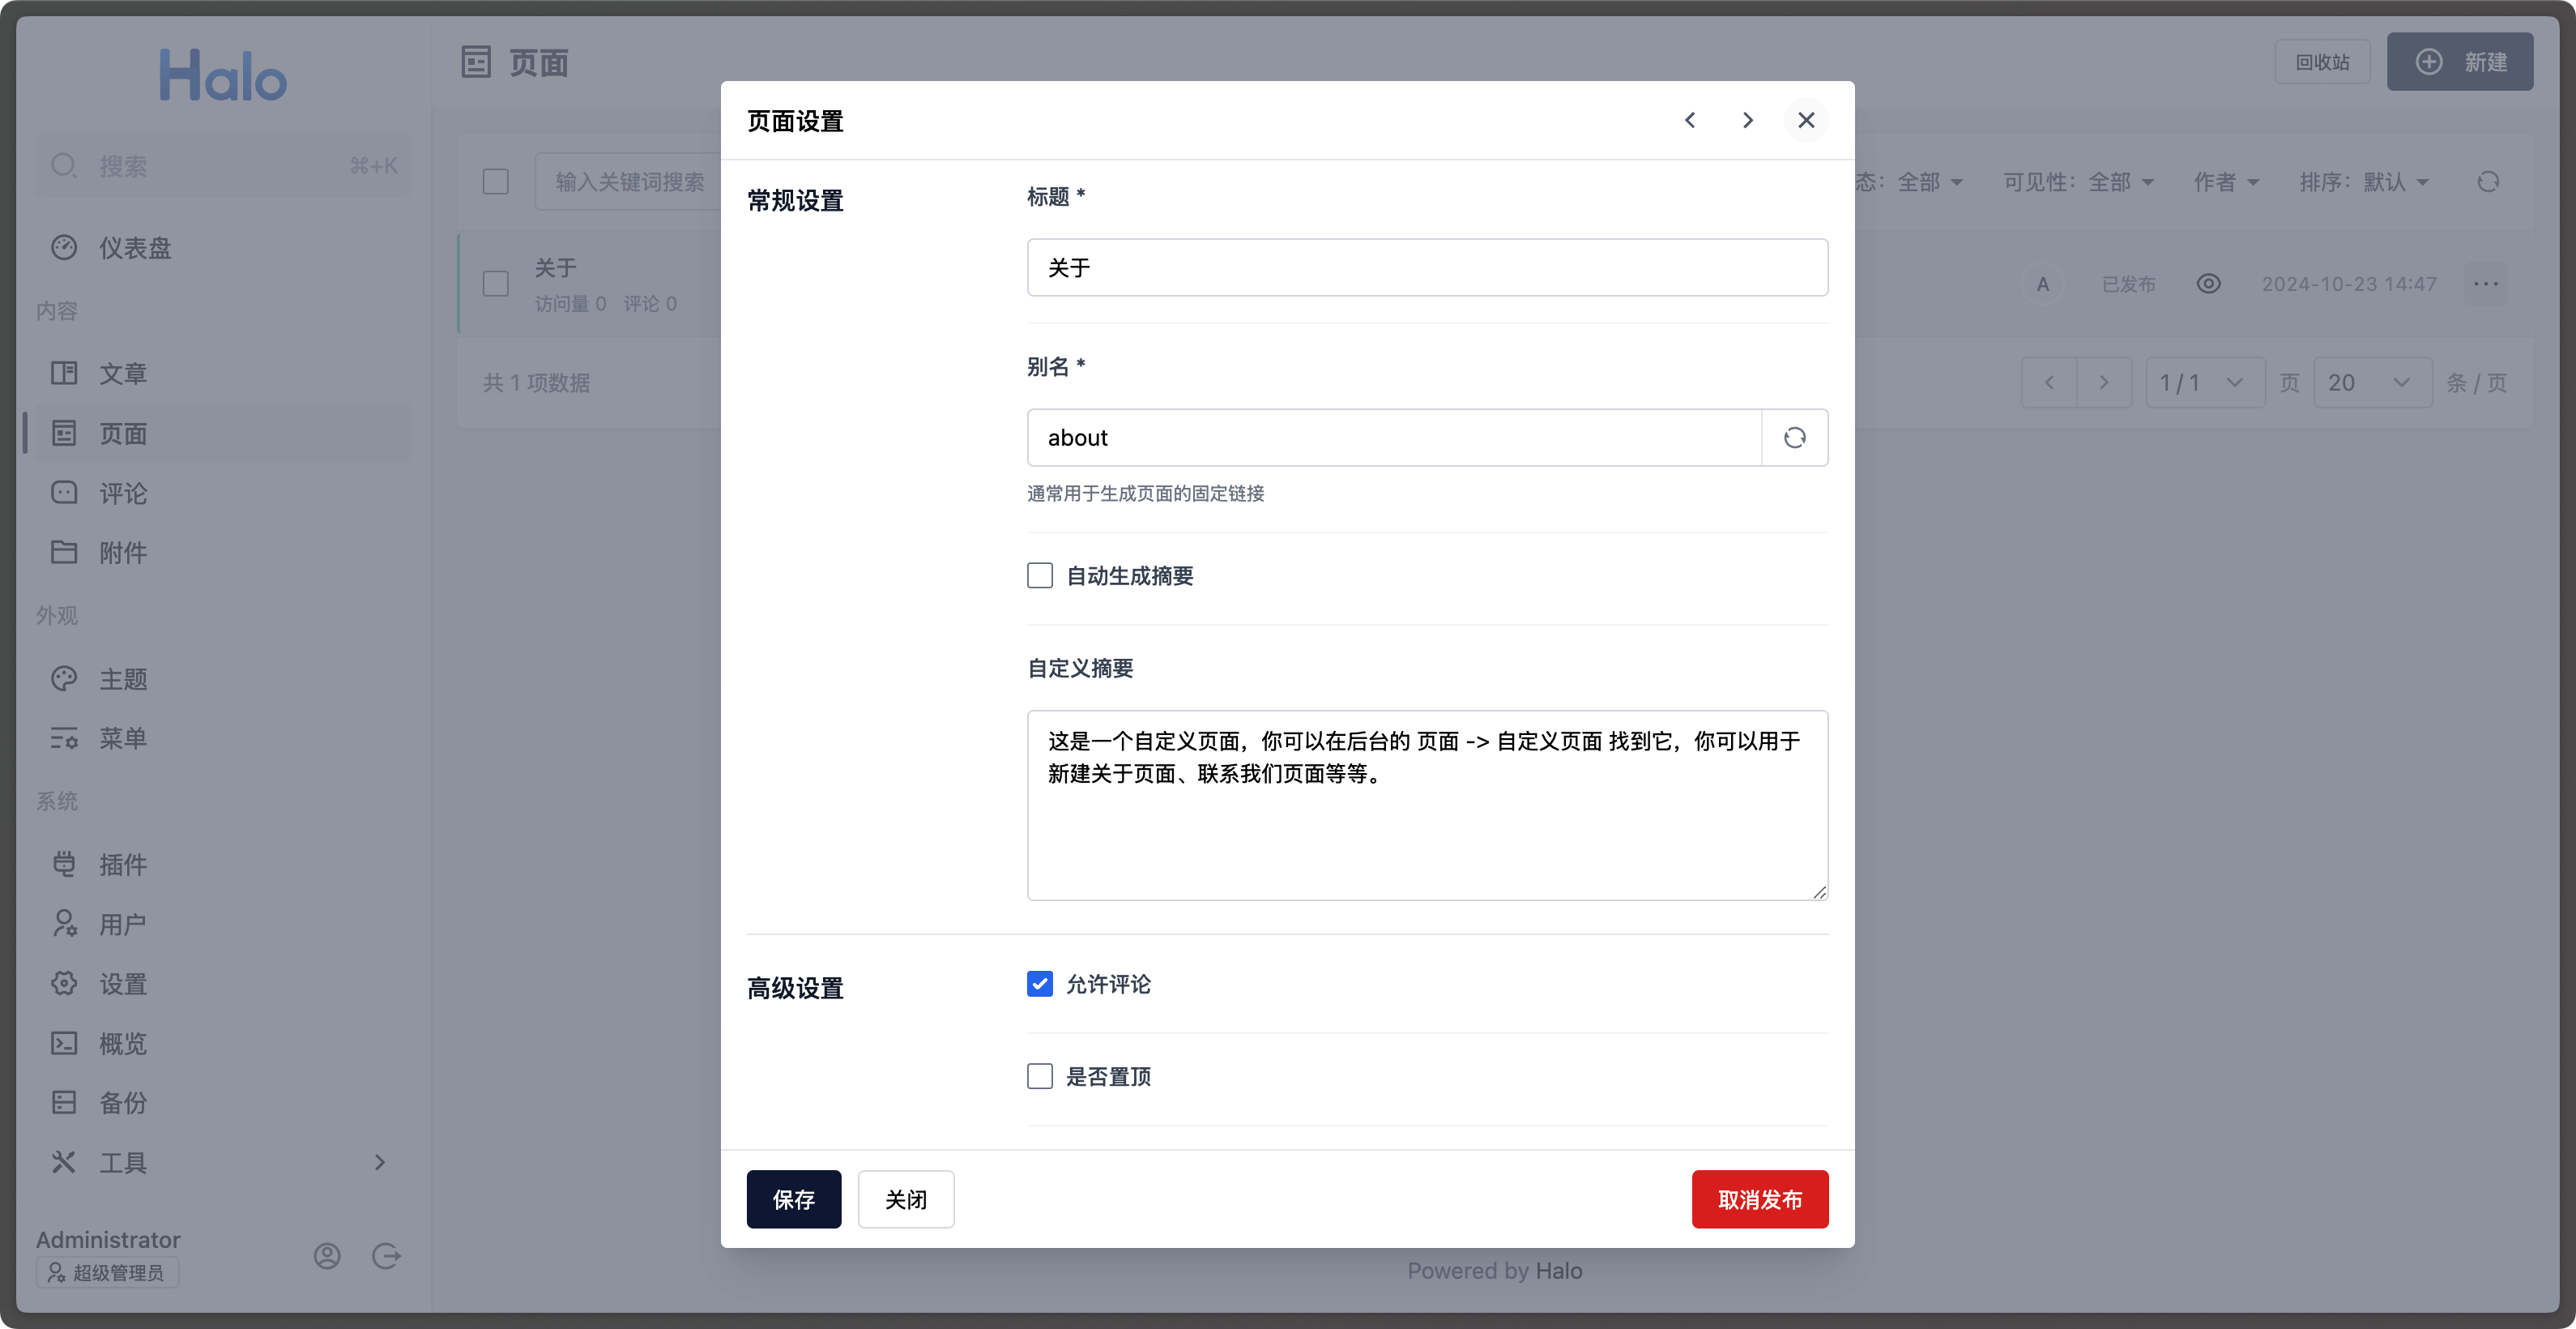Click the alias refresh/regenerate icon
The image size is (2576, 1329).
[x=1792, y=438]
